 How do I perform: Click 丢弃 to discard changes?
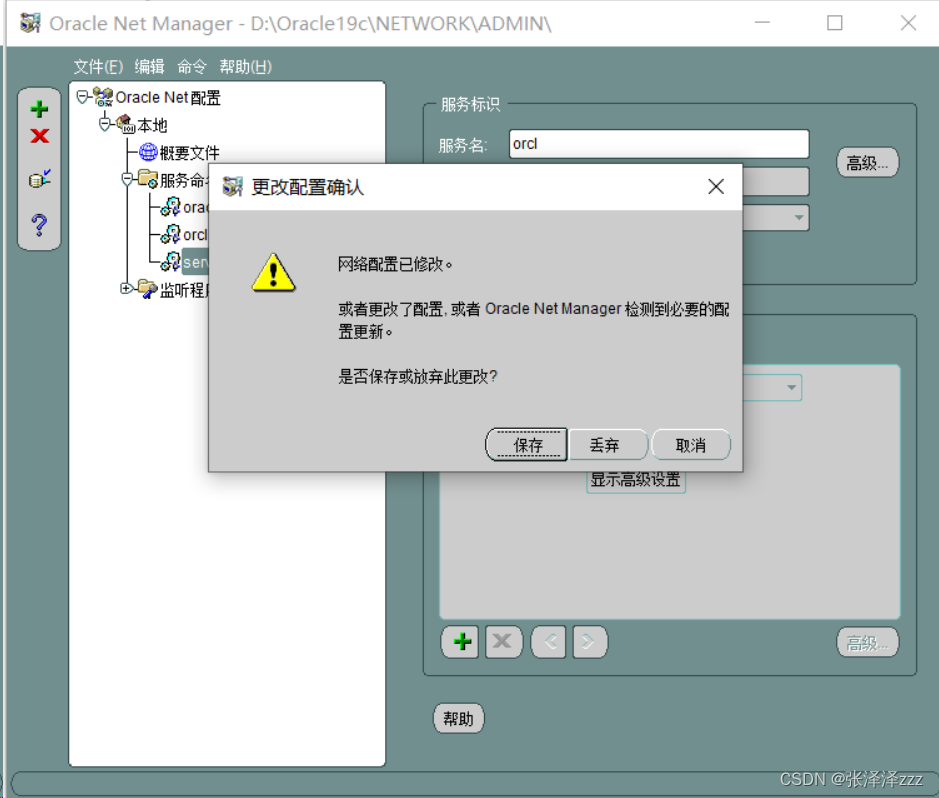[x=608, y=445]
